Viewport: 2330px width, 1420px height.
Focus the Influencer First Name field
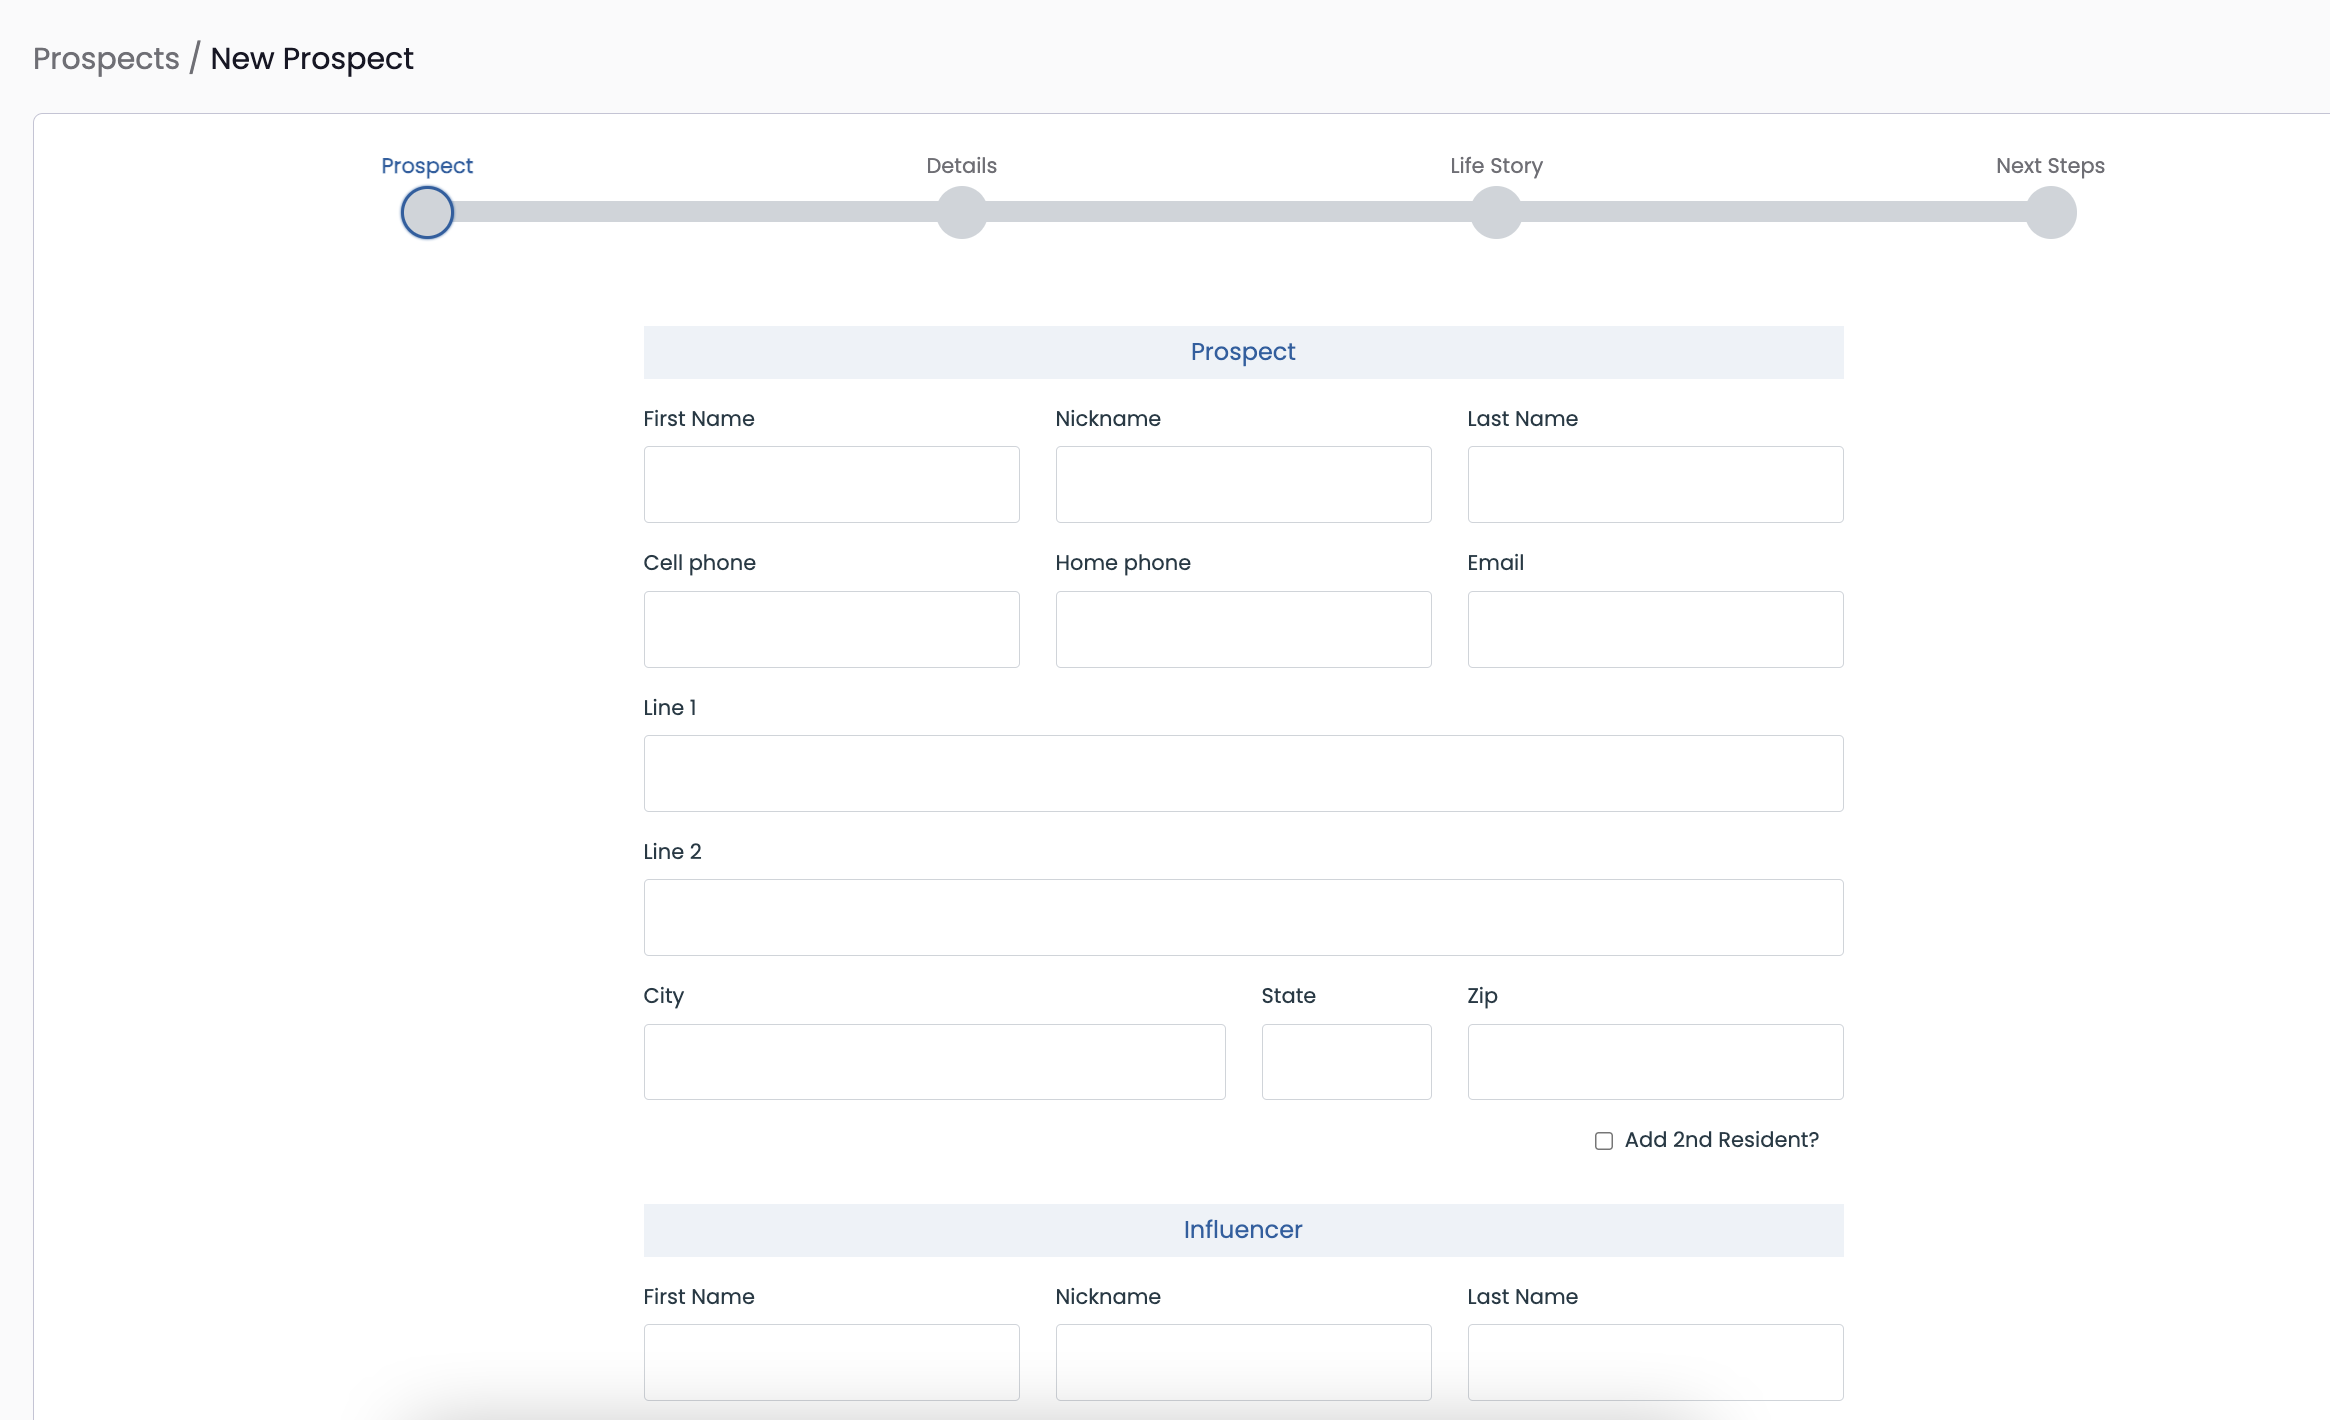831,1362
